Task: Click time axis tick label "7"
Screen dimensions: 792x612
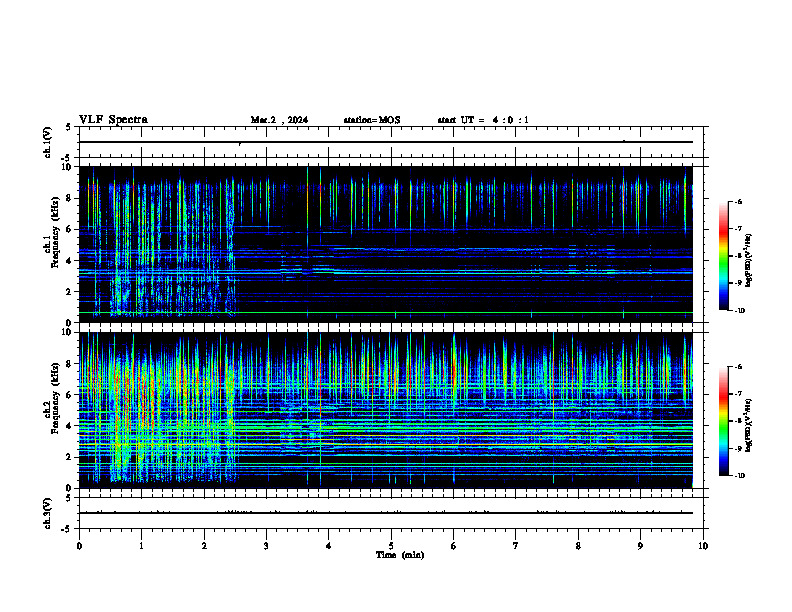Action: point(516,546)
